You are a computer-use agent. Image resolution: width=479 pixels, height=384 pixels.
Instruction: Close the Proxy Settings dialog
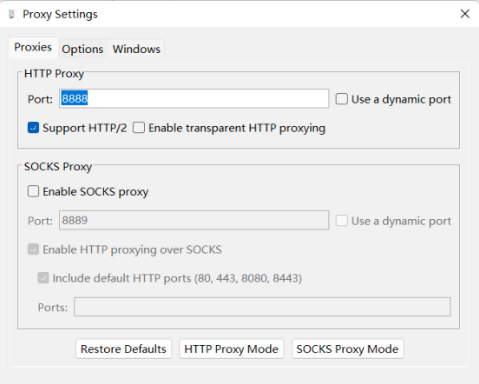coord(465,14)
